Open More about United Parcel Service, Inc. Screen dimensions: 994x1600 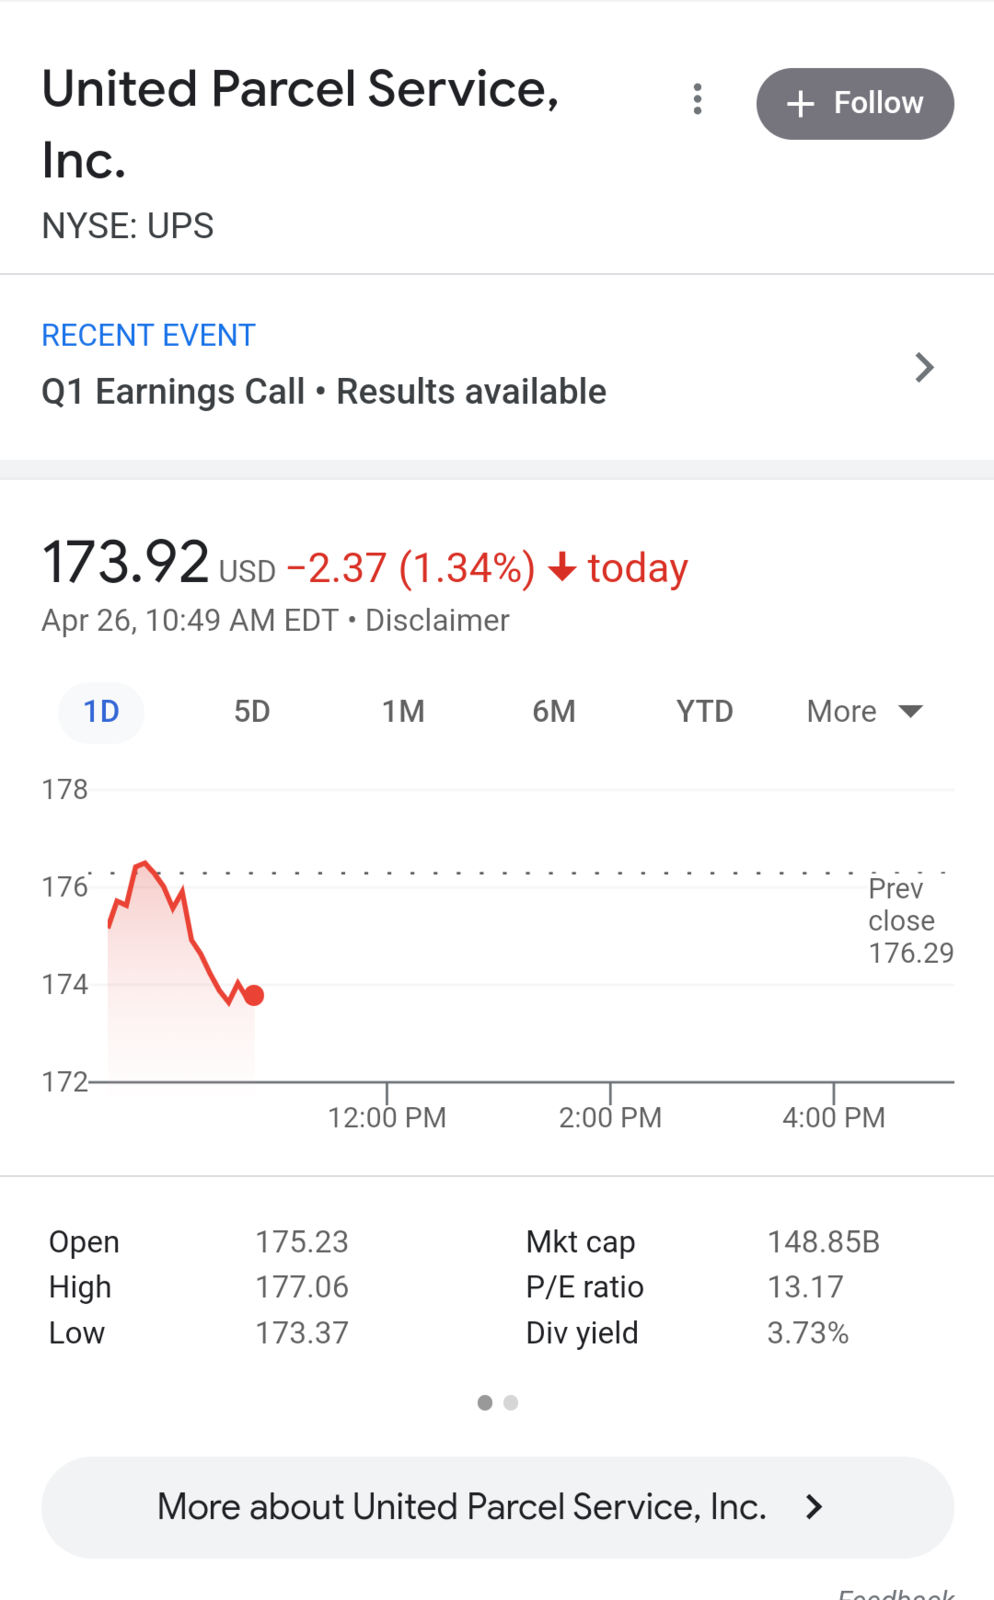click(497, 1507)
